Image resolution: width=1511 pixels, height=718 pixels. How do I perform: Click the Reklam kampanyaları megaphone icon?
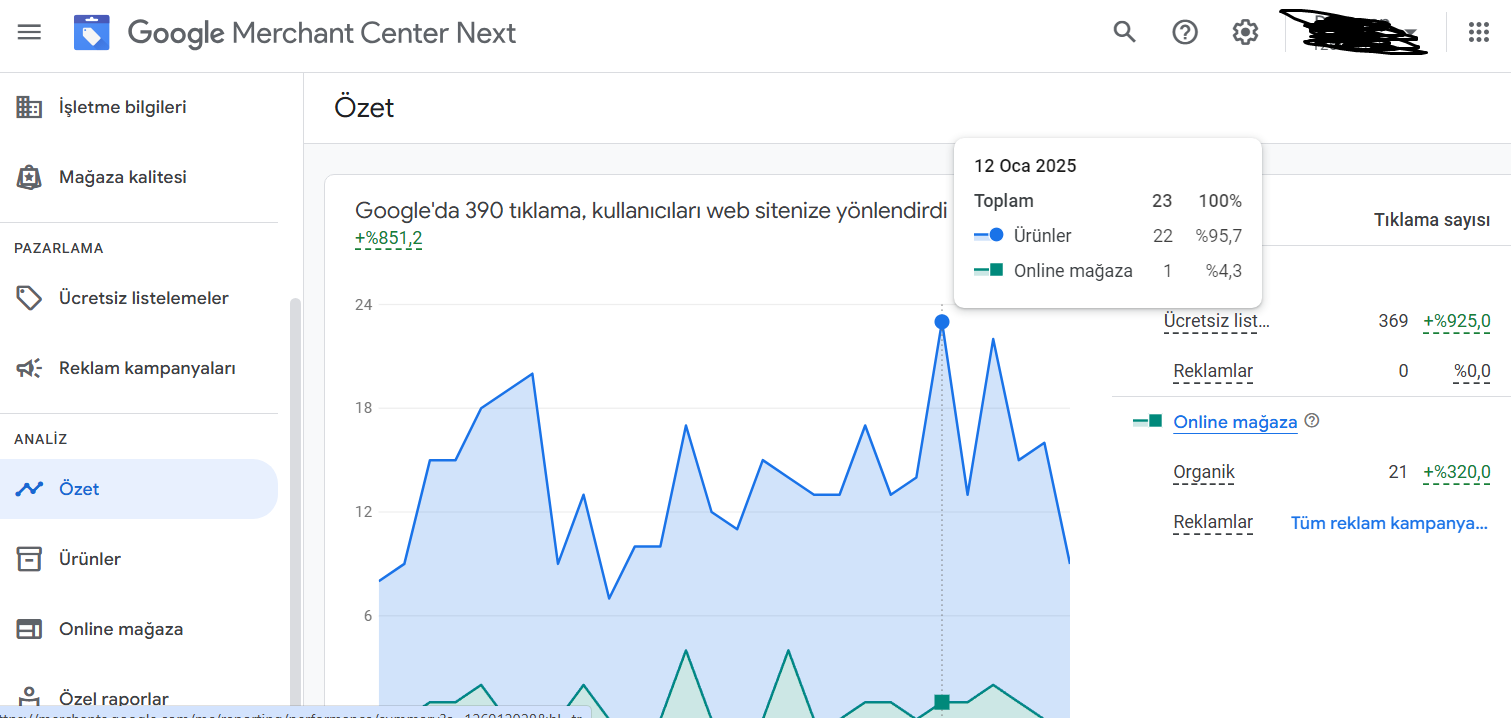[x=29, y=368]
